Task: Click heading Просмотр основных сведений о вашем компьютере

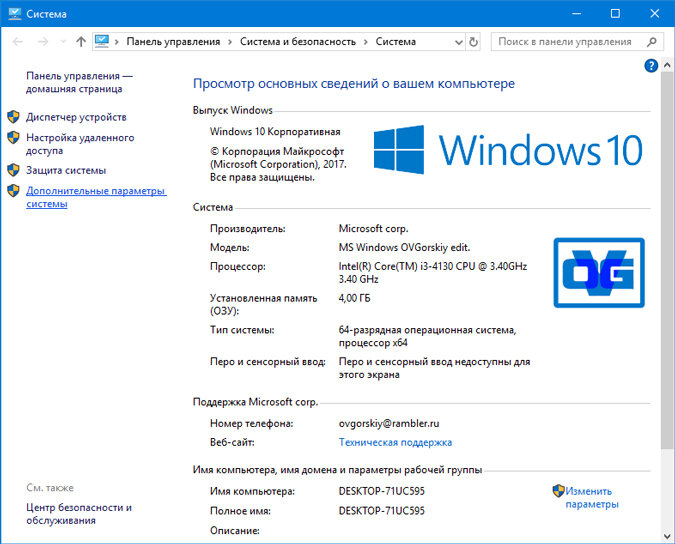Action: (x=353, y=83)
